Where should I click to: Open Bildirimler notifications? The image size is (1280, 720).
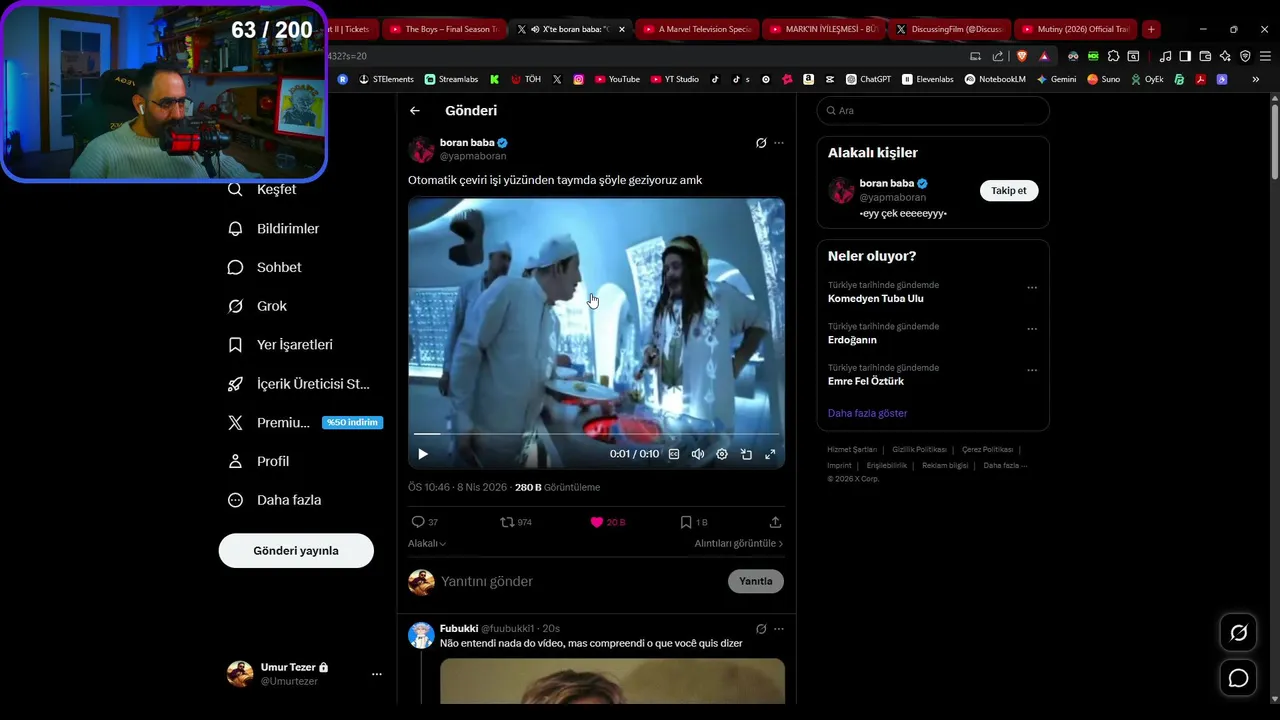click(x=274, y=229)
